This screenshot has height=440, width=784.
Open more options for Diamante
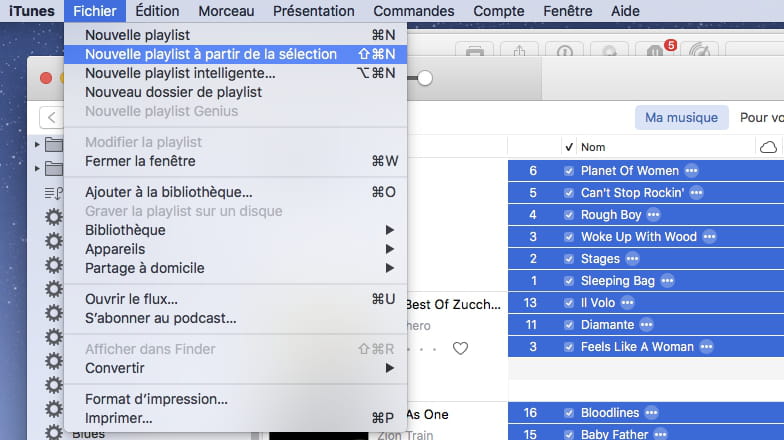646,324
